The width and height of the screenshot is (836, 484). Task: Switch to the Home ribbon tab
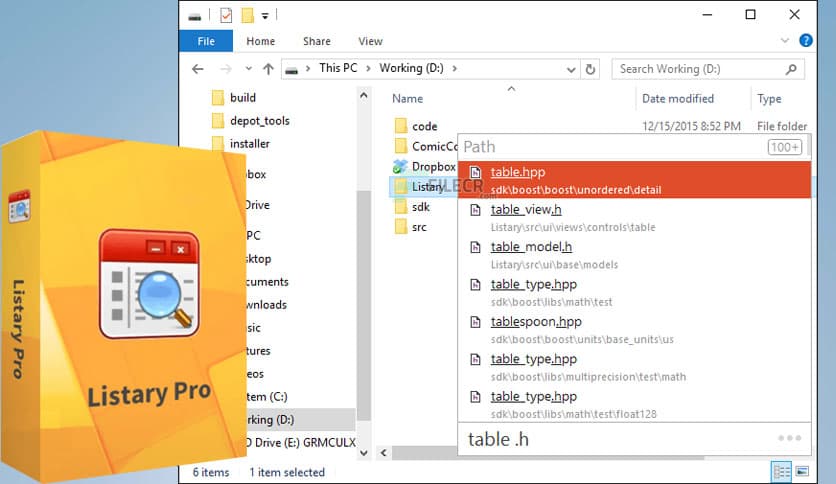click(x=261, y=41)
